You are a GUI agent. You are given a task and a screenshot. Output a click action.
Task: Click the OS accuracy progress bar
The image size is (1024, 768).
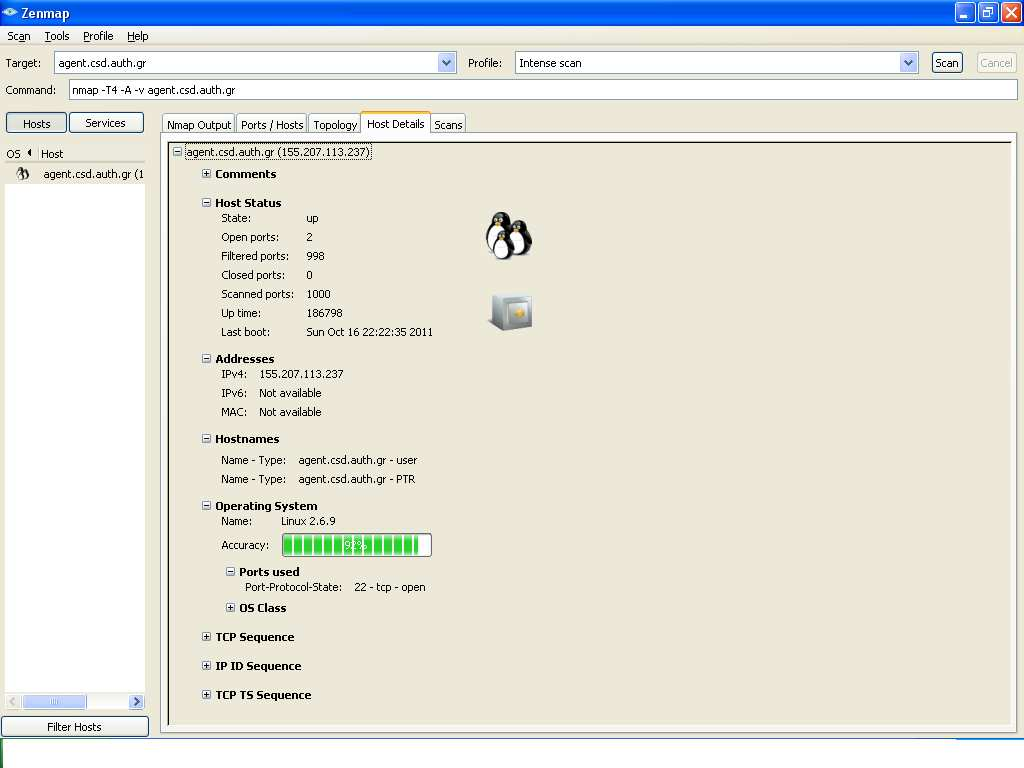pyautogui.click(x=357, y=545)
